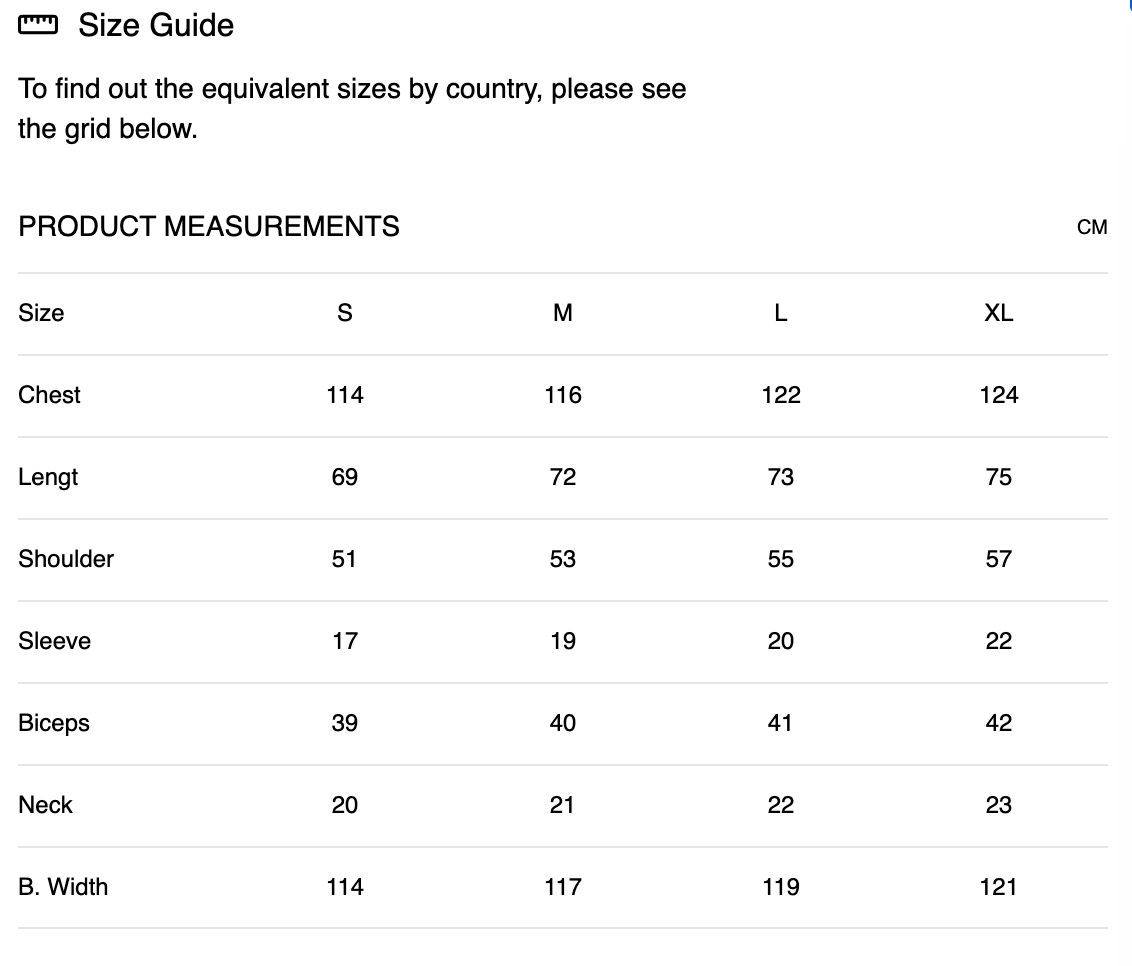
Task: Click the Lengt row label
Action: coord(48,477)
